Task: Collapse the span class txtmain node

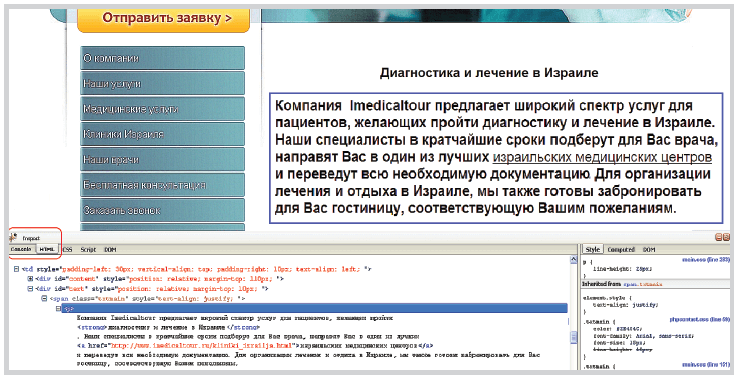Action: [x=45, y=299]
